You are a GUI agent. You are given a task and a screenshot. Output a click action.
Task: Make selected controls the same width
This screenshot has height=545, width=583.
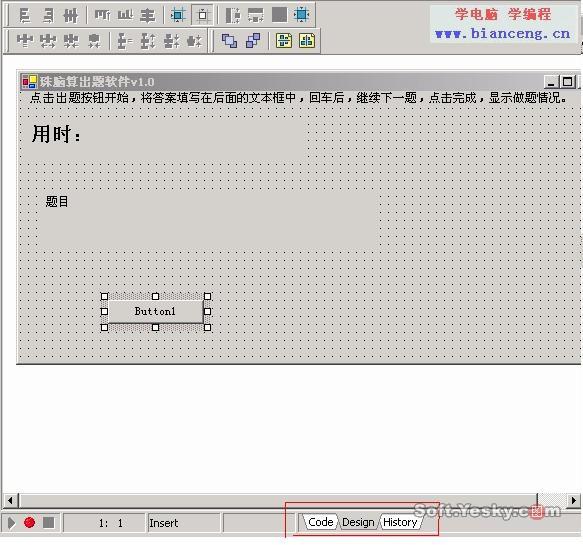pos(233,15)
